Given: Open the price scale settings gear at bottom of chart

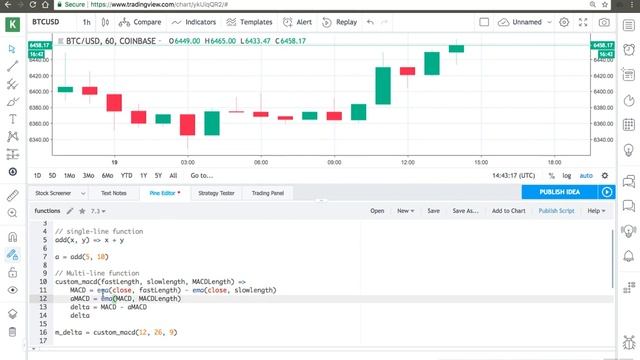Looking at the screenshot, I should click(x=605, y=176).
